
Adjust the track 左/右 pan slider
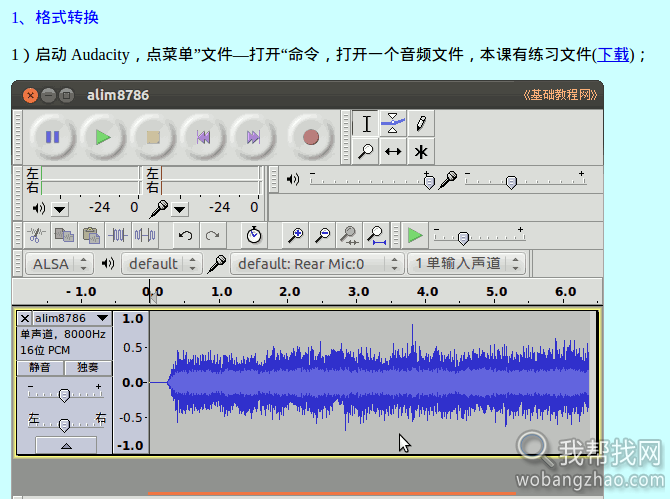pyautogui.click(x=64, y=424)
